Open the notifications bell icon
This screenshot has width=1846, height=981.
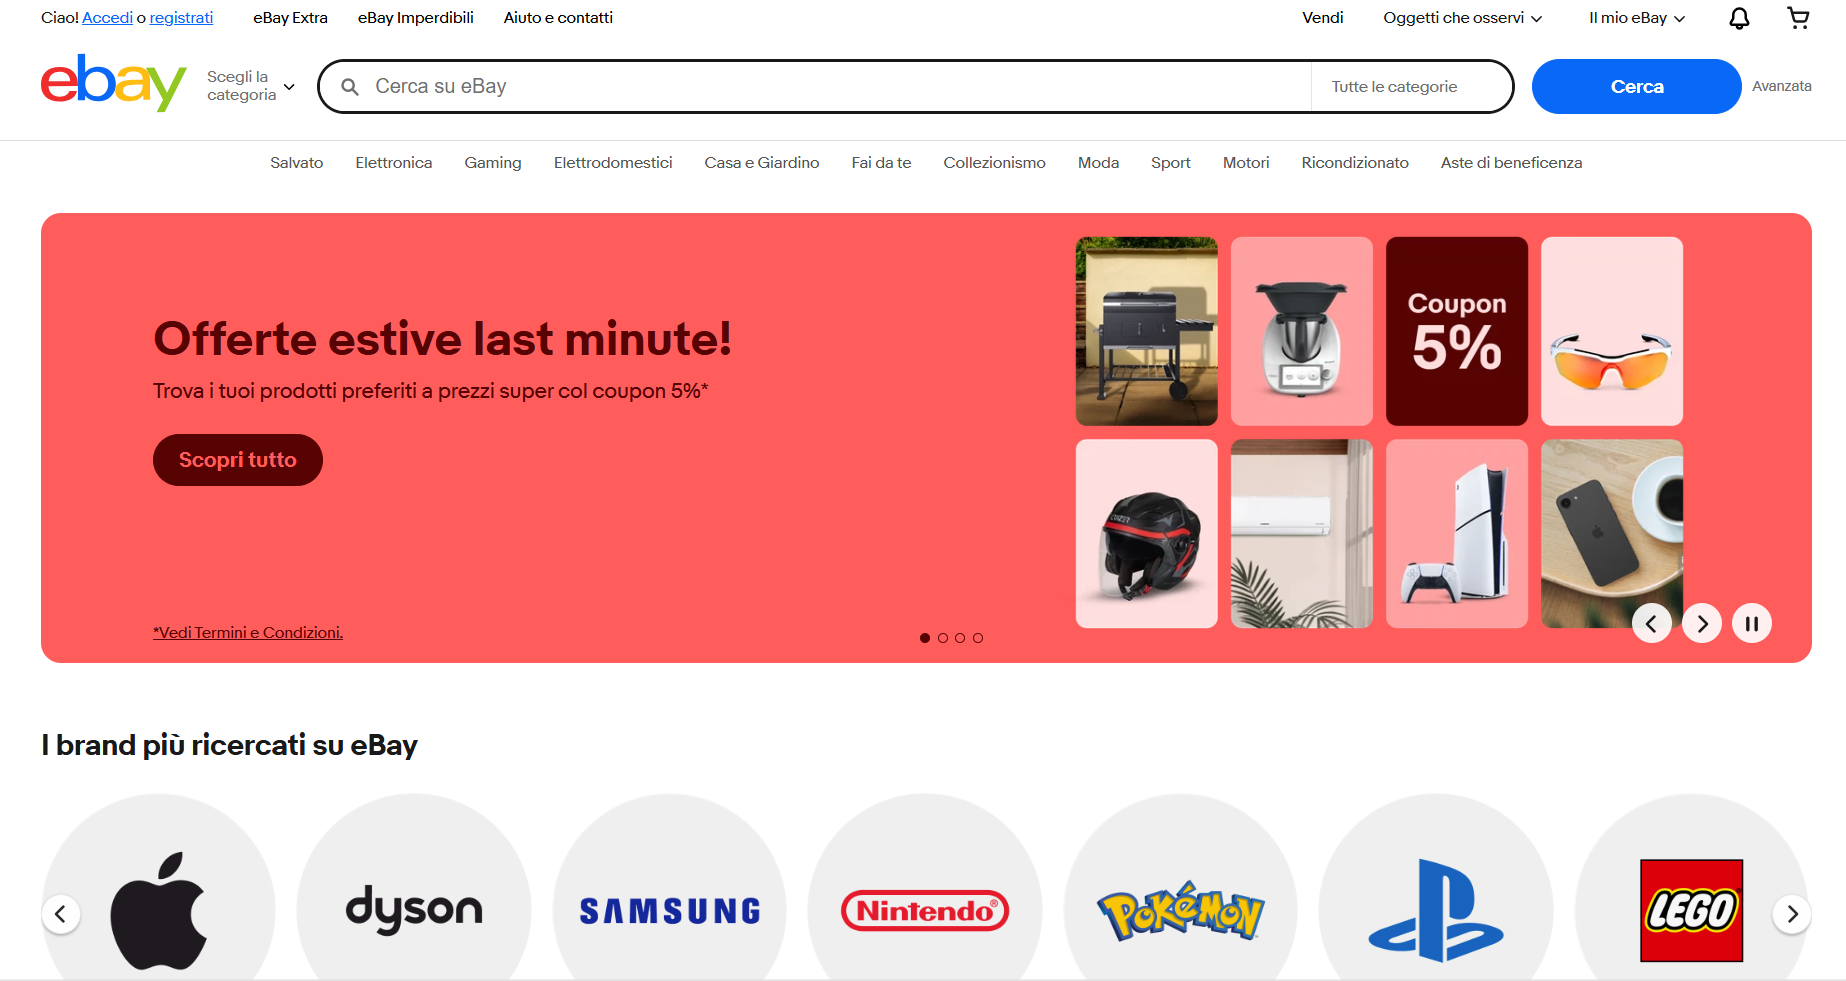pos(1739,18)
